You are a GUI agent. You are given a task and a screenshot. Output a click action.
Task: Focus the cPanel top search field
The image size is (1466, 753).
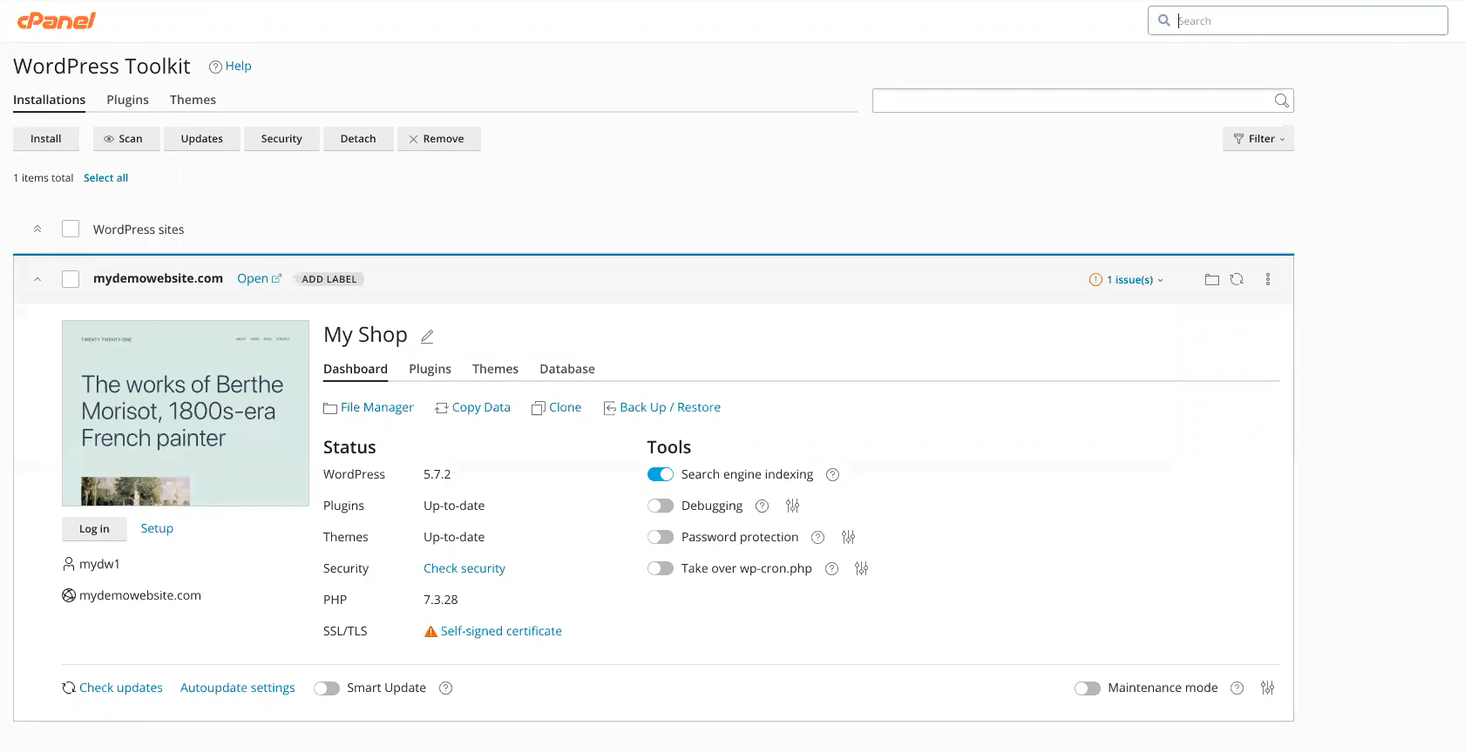1298,20
